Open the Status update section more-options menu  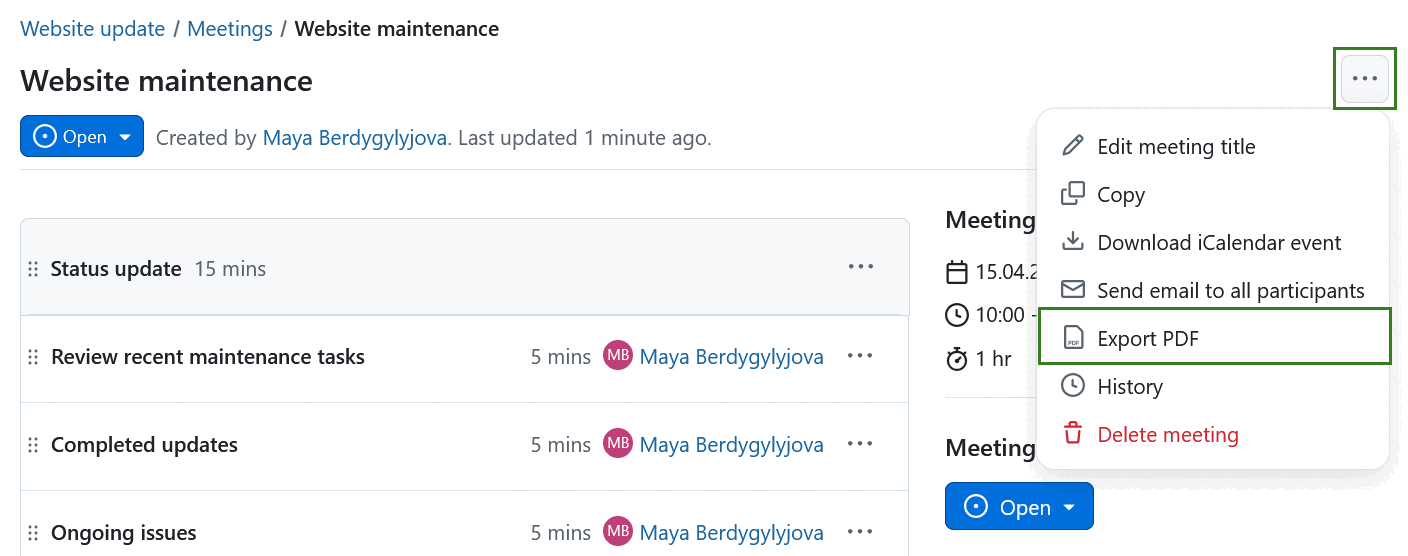click(860, 267)
